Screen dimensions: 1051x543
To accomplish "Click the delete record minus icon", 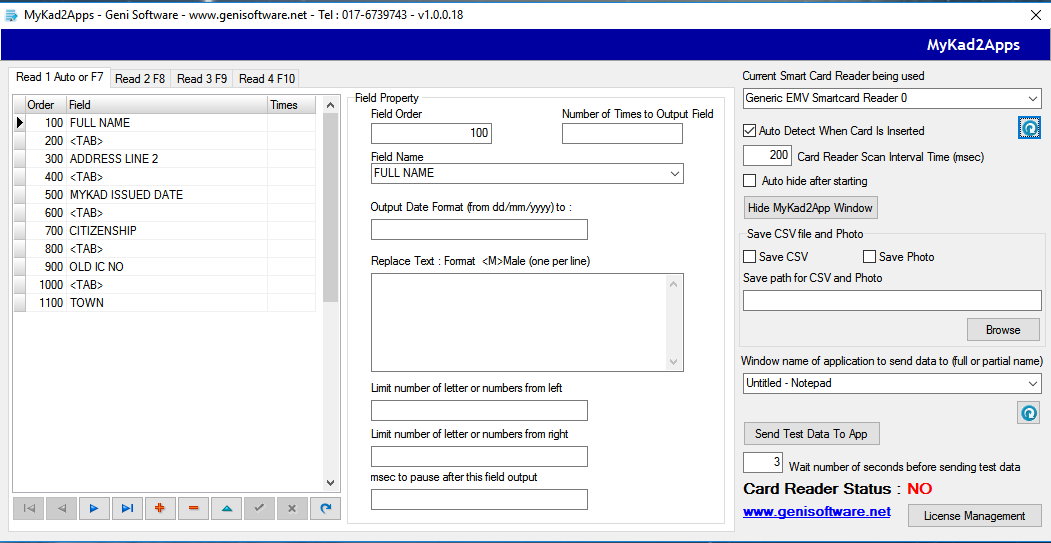I will coord(193,508).
